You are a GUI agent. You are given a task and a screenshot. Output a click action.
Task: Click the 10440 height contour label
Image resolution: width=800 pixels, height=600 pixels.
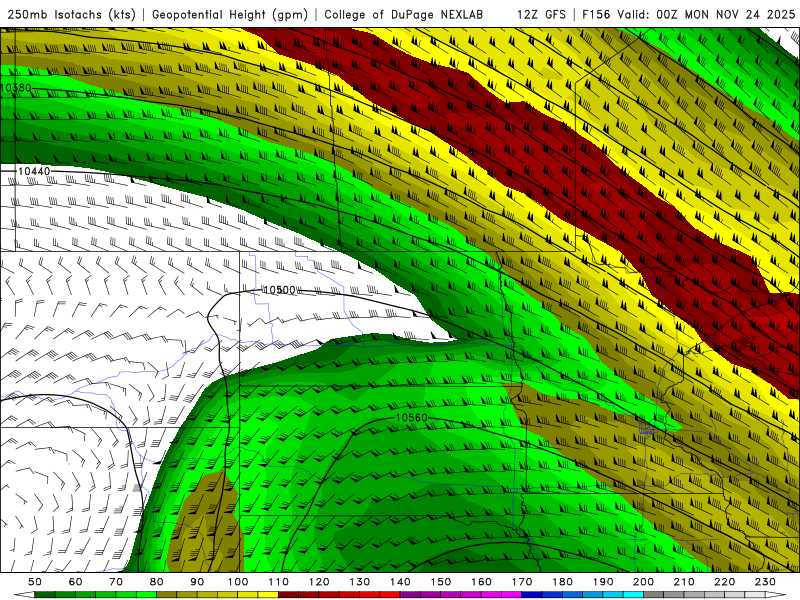[34, 171]
